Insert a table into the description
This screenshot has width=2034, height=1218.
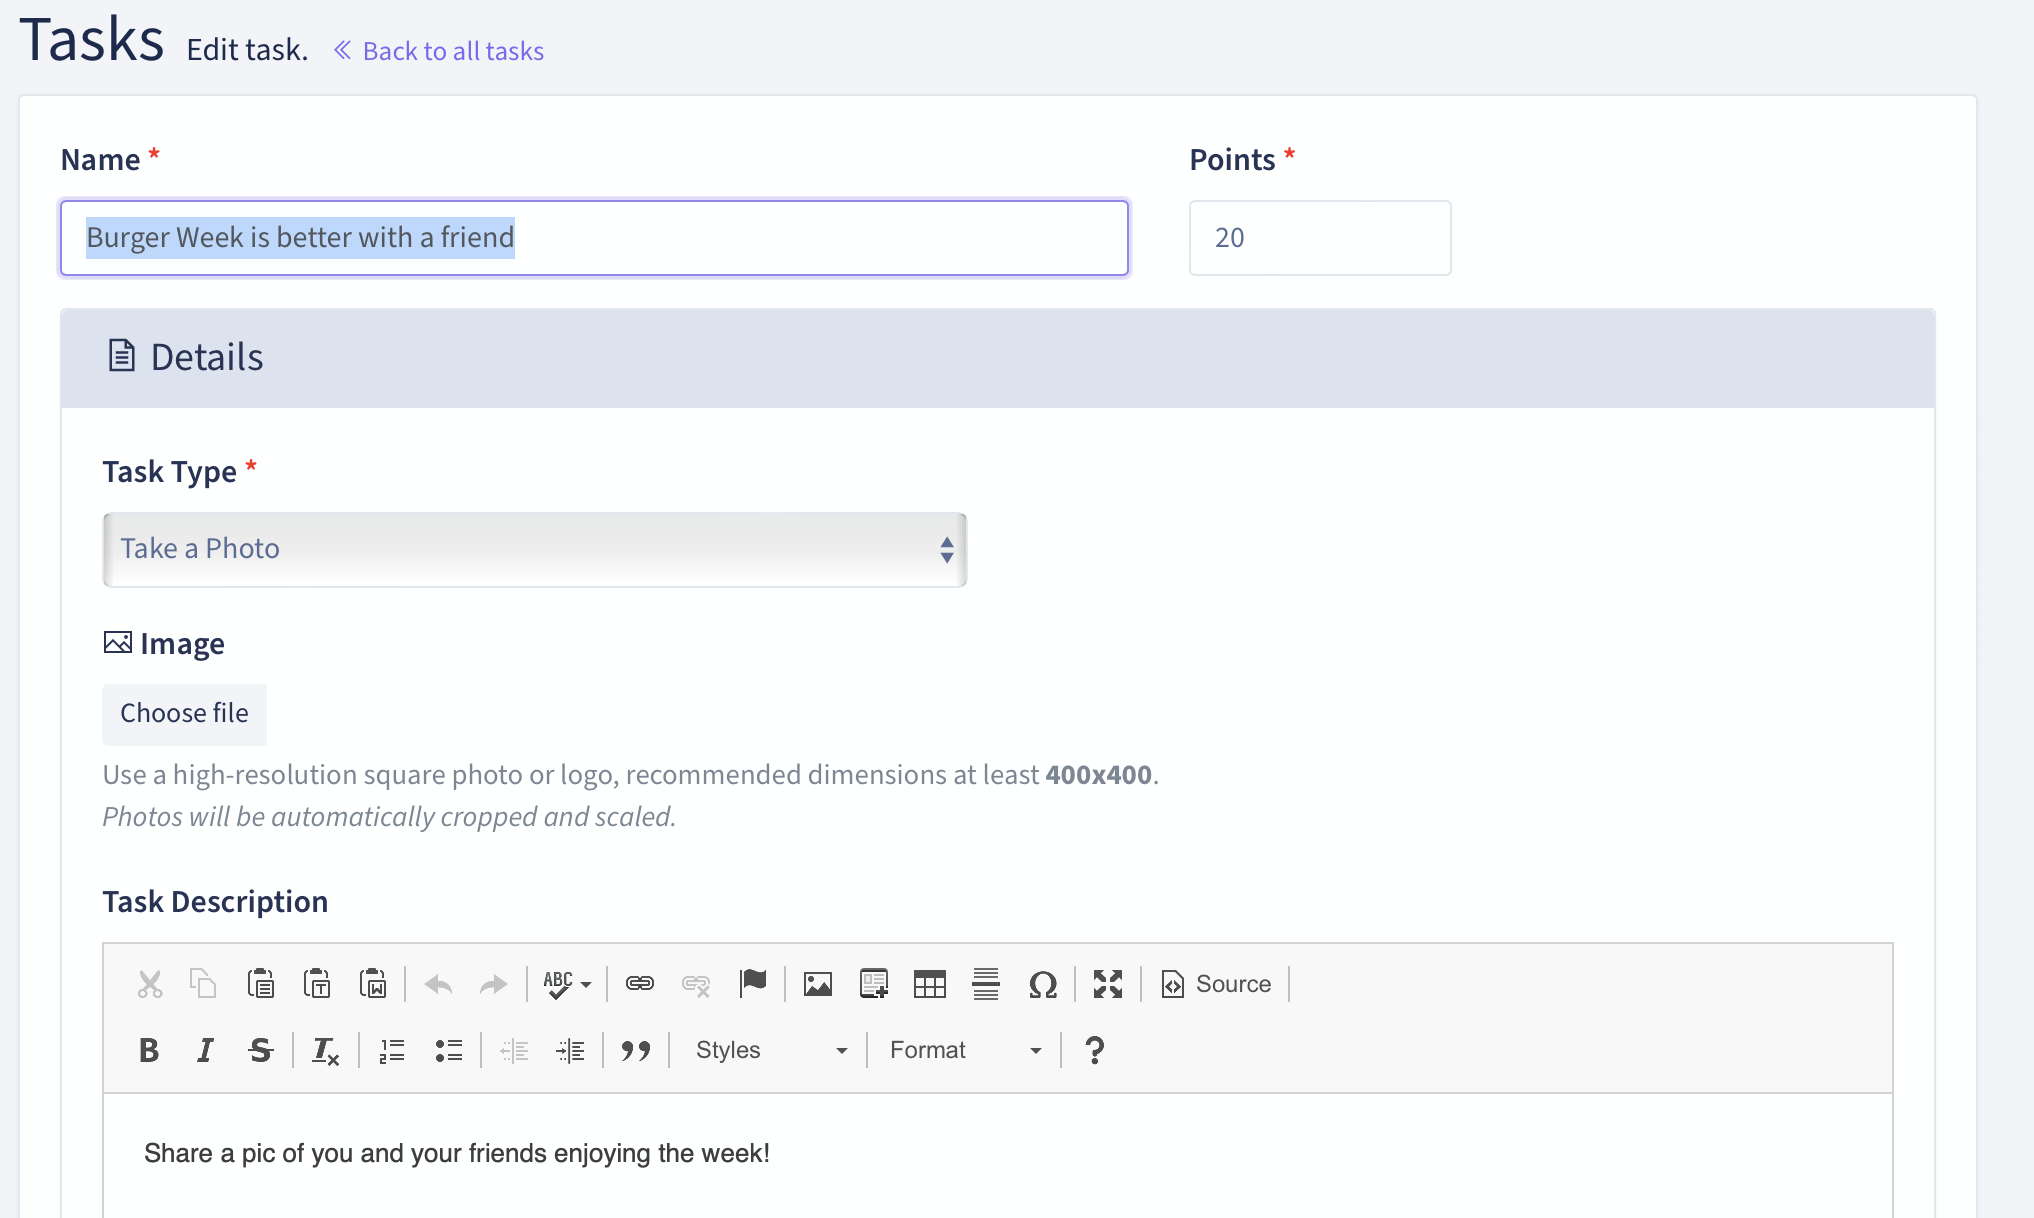pyautogui.click(x=930, y=984)
